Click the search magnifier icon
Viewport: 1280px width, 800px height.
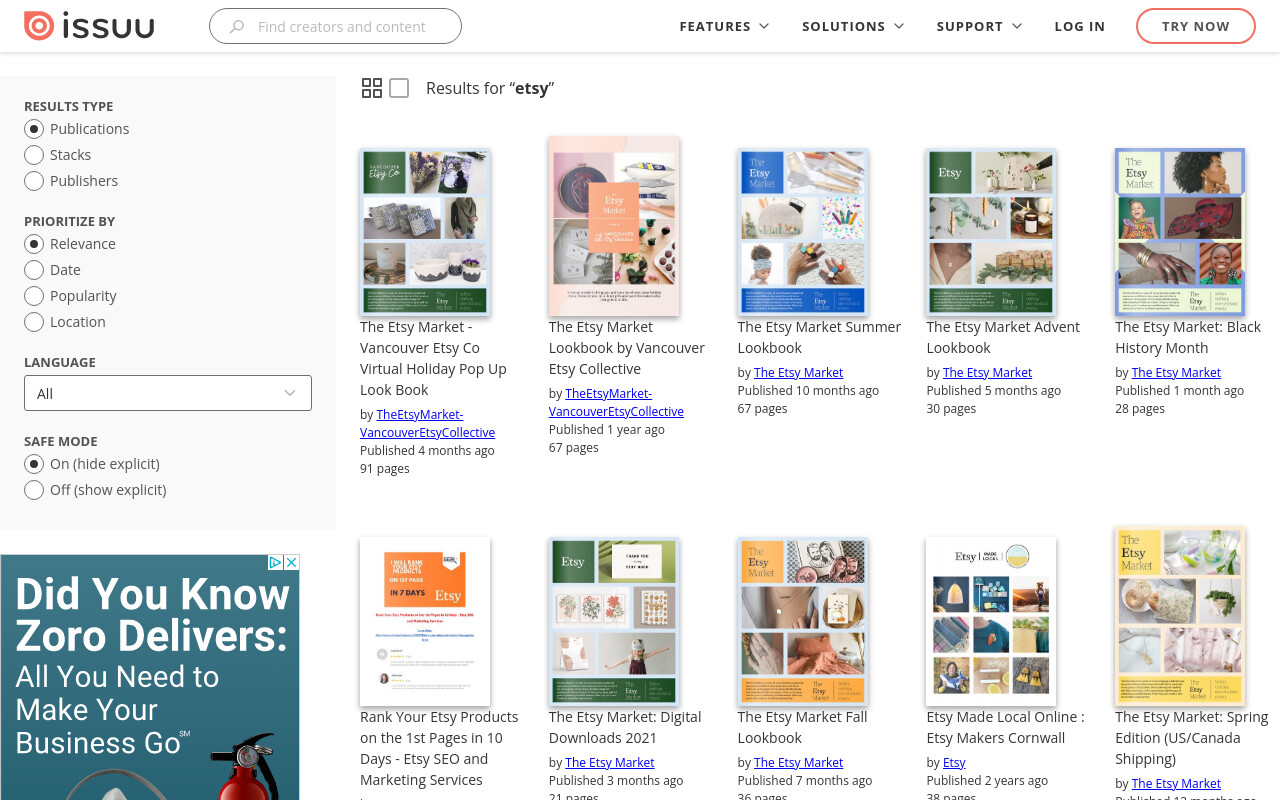click(x=237, y=27)
